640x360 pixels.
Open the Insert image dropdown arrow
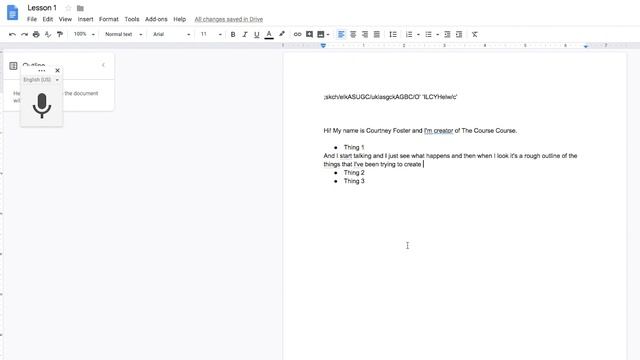[x=328, y=35]
